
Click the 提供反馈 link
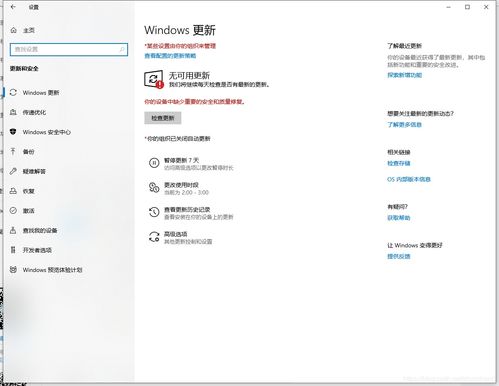pos(399,257)
